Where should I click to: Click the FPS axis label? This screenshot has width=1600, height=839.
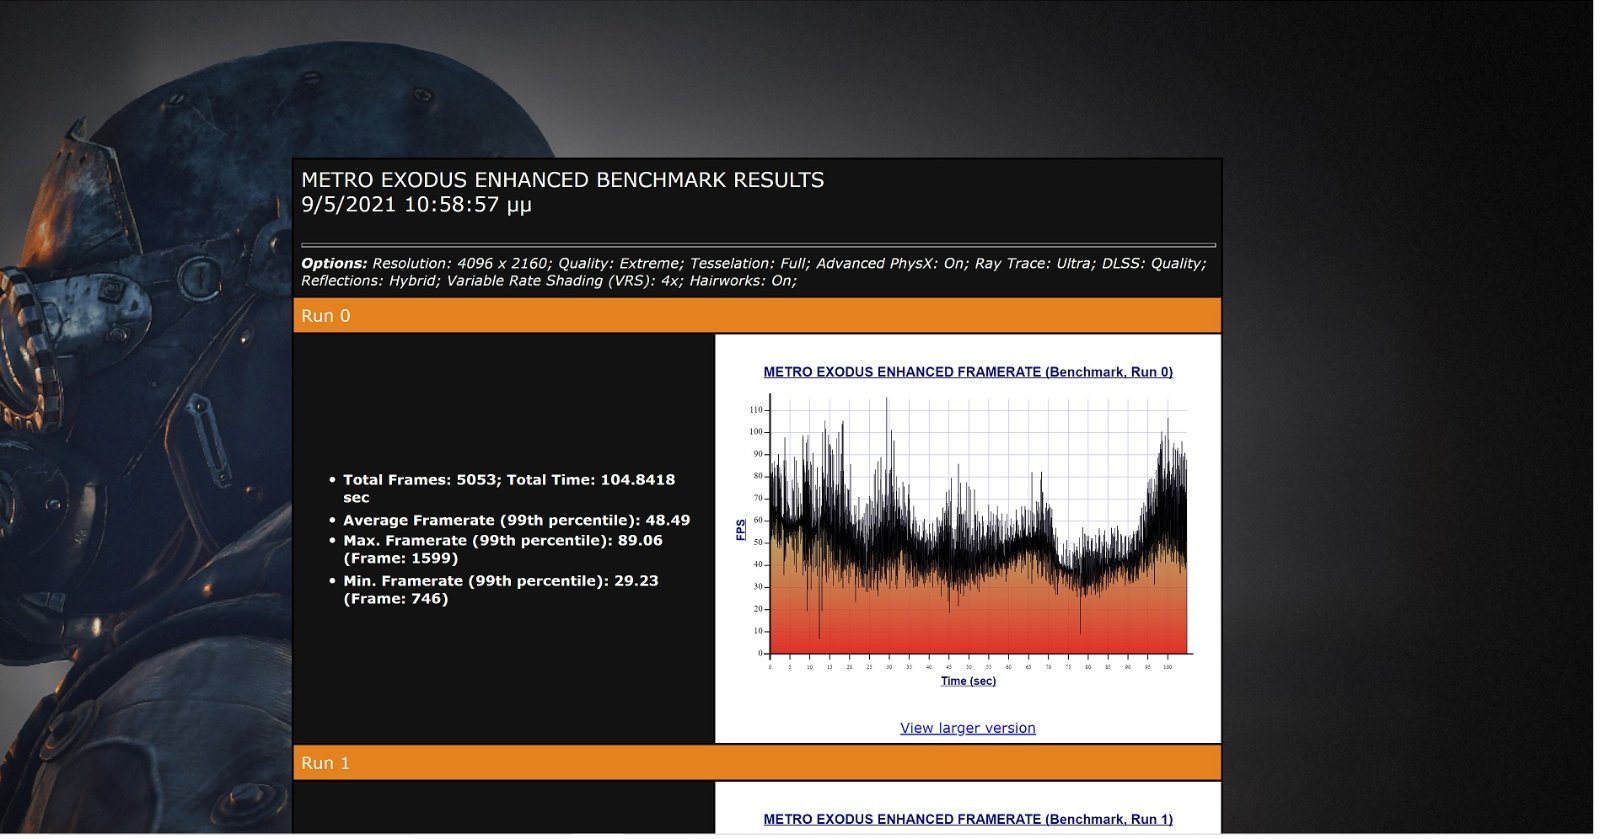[741, 530]
